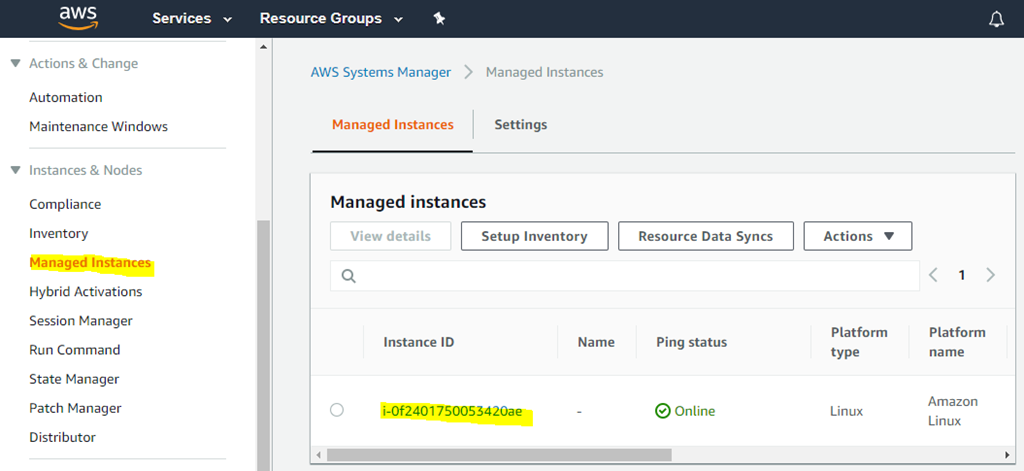Expand the Actions dropdown button

(x=857, y=236)
